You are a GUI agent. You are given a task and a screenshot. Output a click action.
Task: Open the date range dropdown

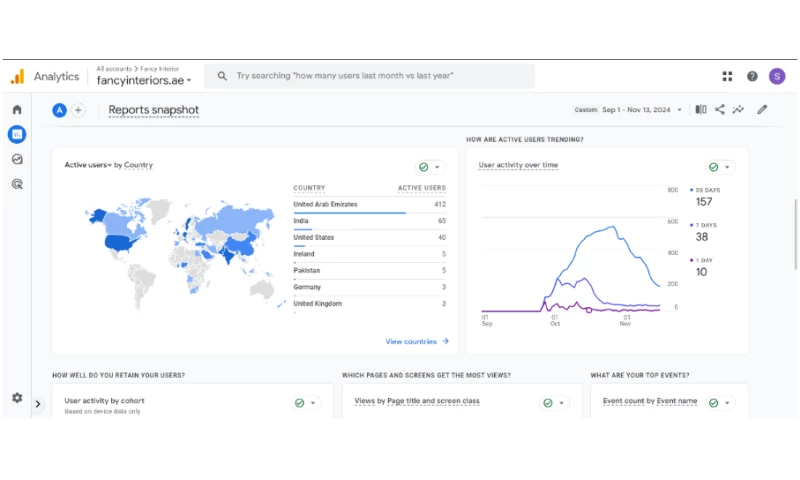pyautogui.click(x=632, y=110)
